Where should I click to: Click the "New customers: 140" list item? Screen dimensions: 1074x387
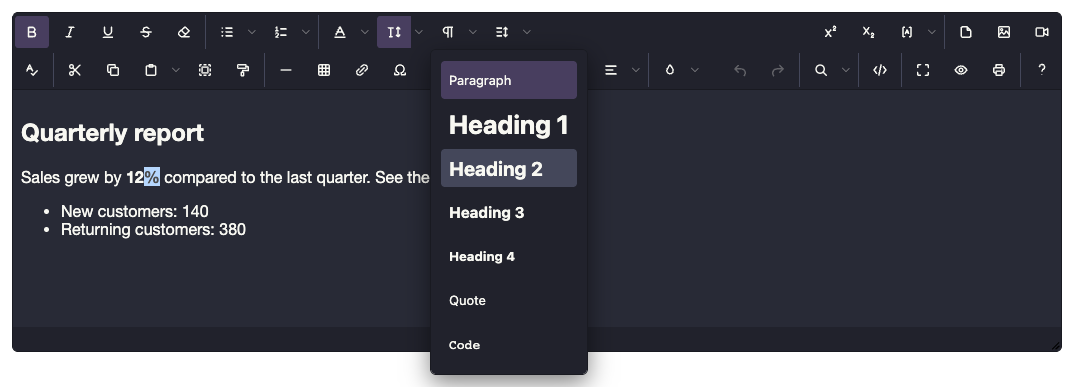[x=135, y=211]
